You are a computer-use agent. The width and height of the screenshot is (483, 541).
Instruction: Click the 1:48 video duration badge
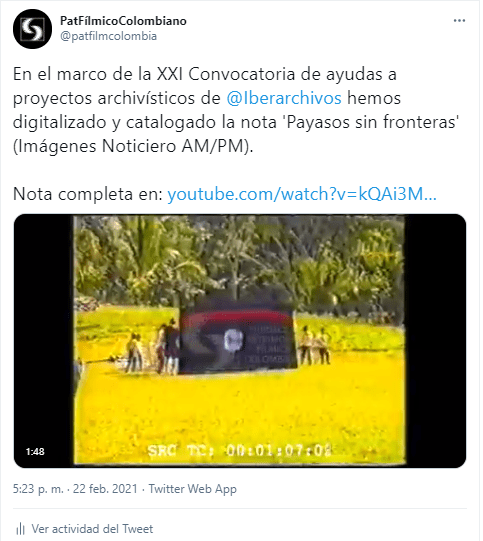point(35,451)
